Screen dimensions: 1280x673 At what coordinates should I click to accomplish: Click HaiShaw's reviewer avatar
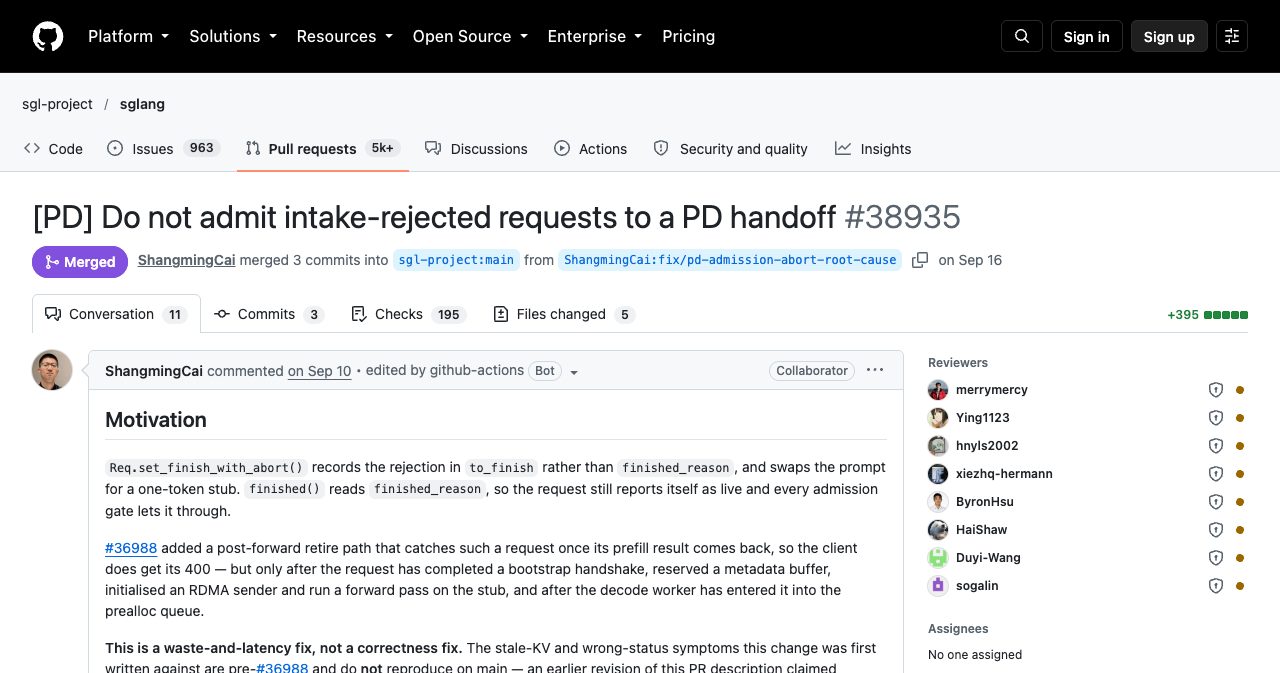938,530
